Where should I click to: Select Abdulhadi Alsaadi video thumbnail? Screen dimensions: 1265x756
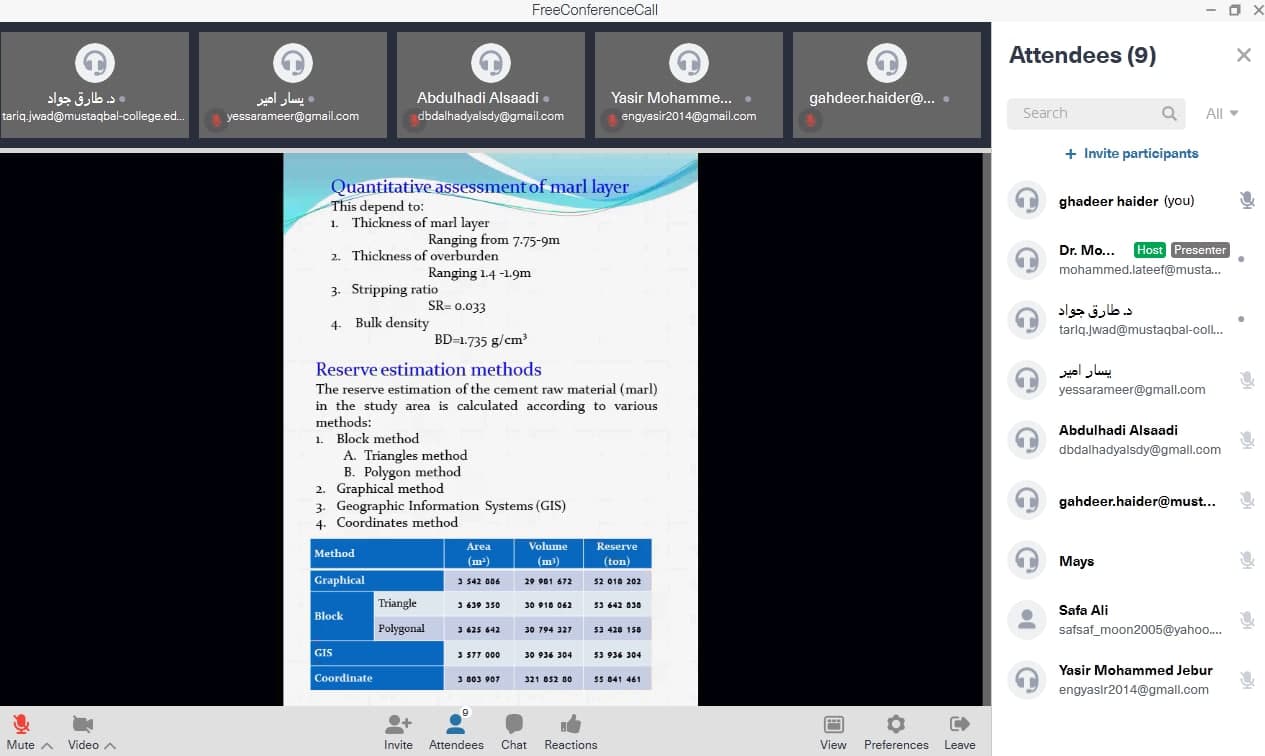490,85
